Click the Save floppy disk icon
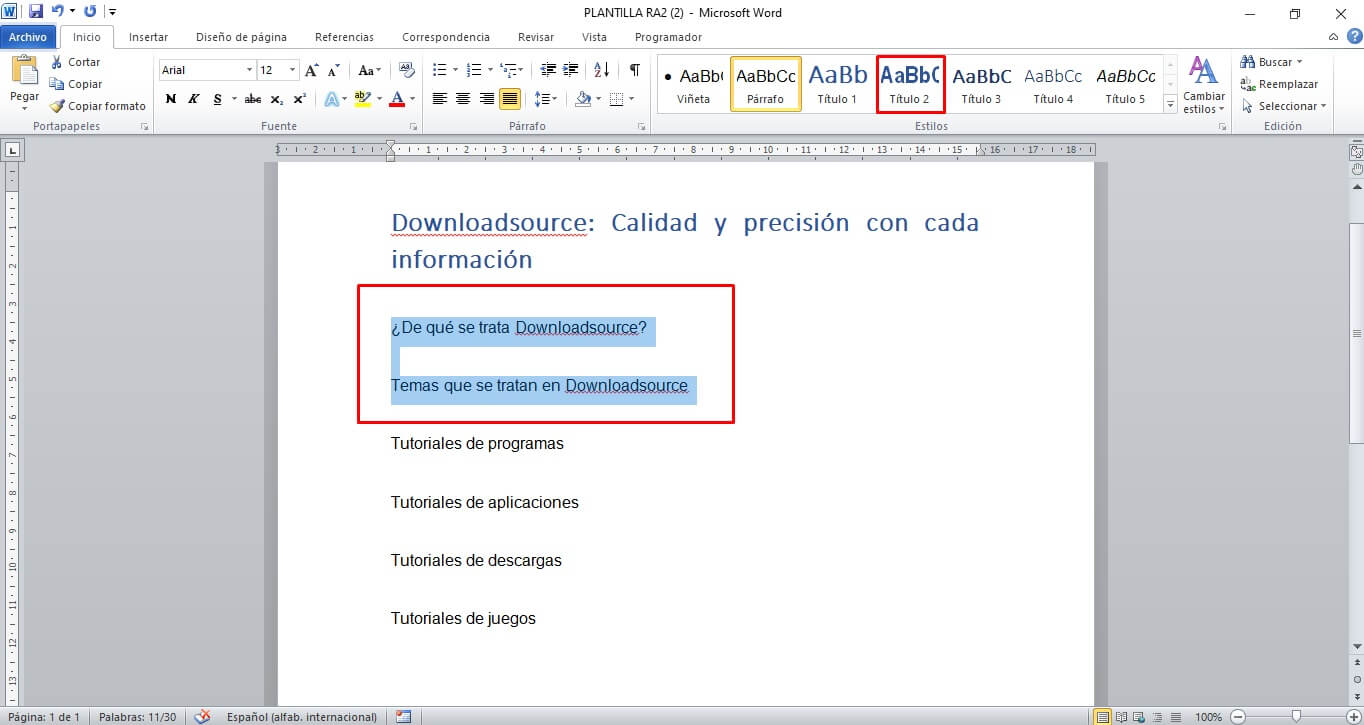The image size is (1364, 725). [36, 12]
